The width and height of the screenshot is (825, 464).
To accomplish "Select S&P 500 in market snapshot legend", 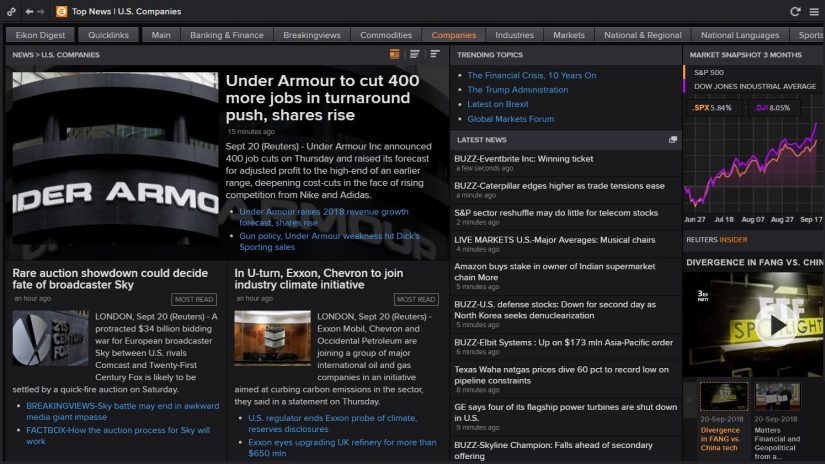I will coord(709,73).
